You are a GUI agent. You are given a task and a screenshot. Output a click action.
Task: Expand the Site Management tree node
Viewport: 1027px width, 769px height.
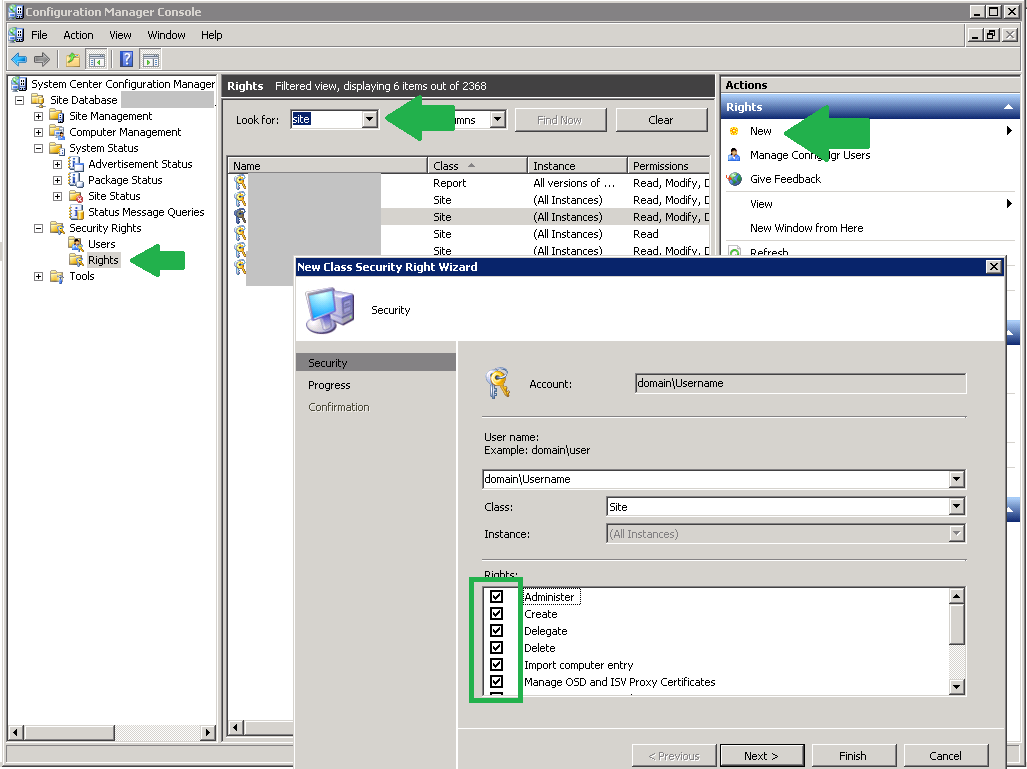click(x=37, y=115)
